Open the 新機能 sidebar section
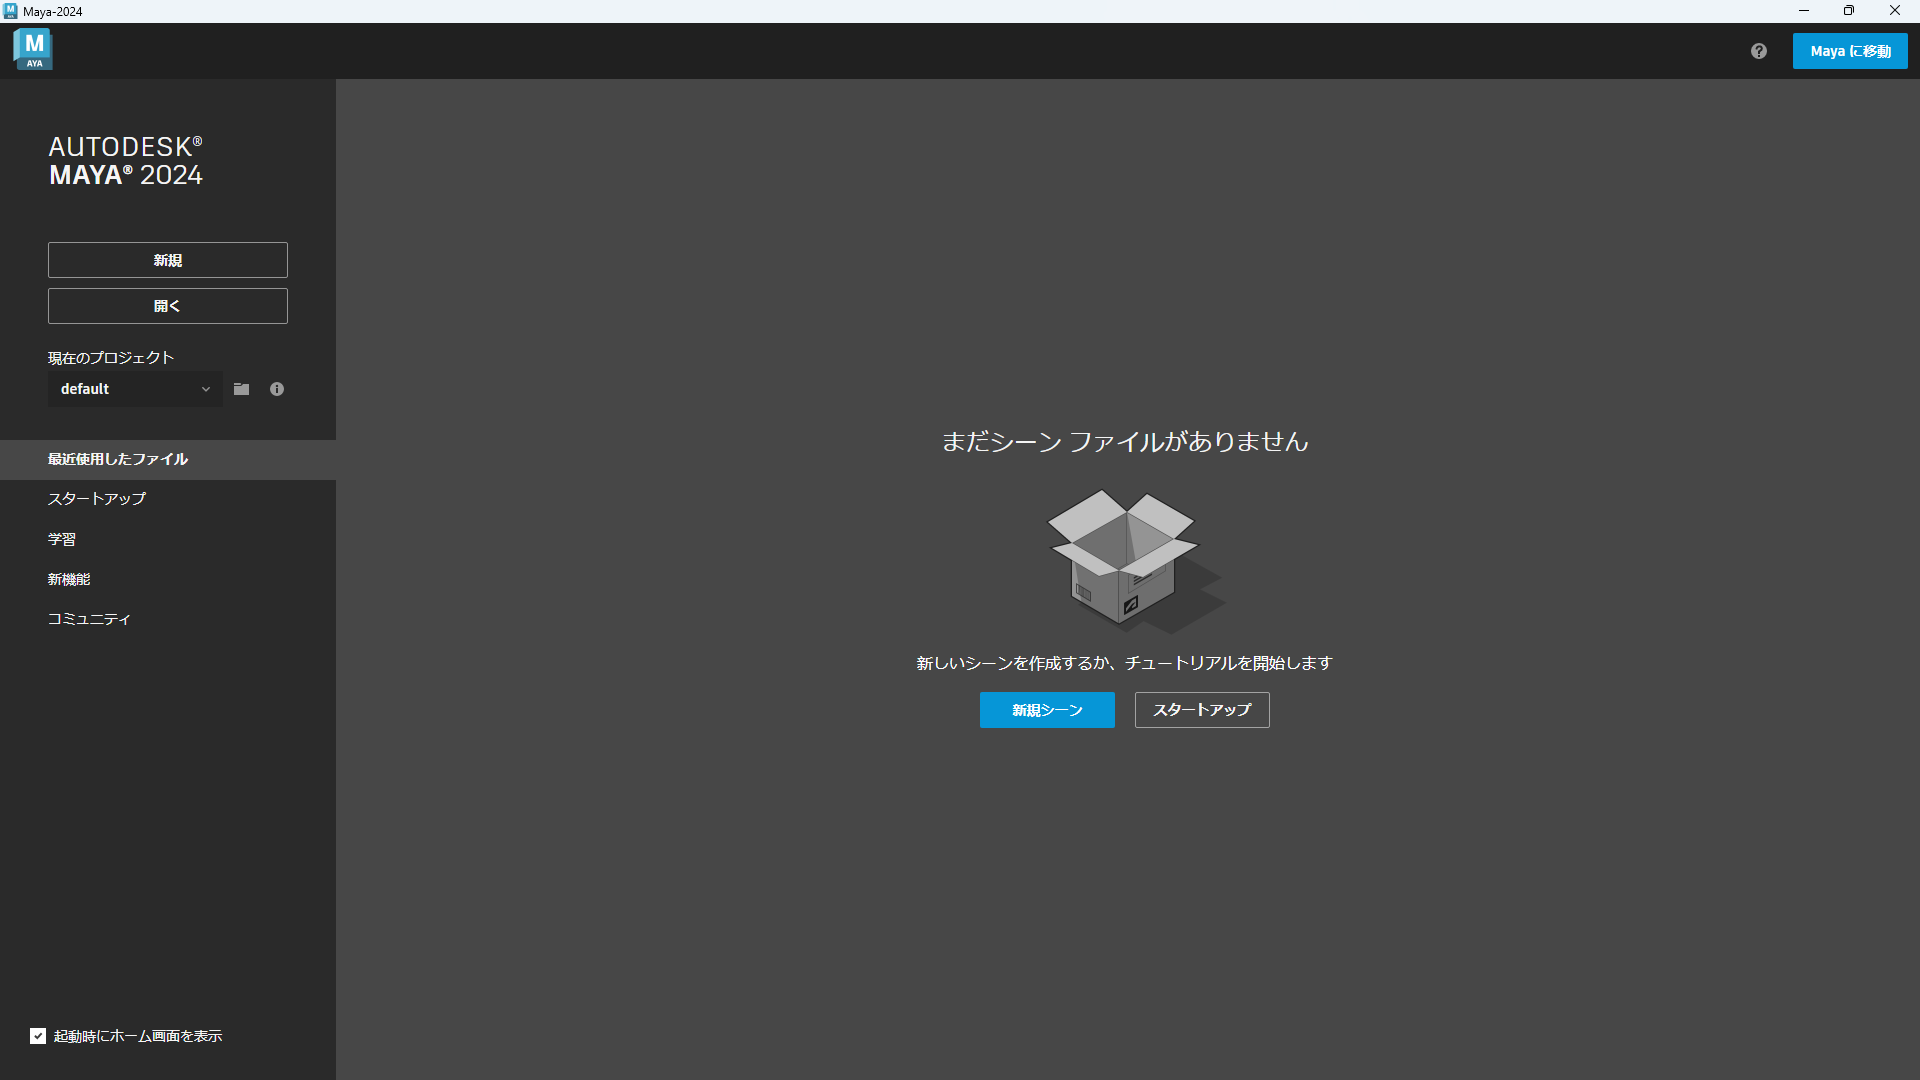Viewport: 1920px width, 1080px height. (x=69, y=579)
